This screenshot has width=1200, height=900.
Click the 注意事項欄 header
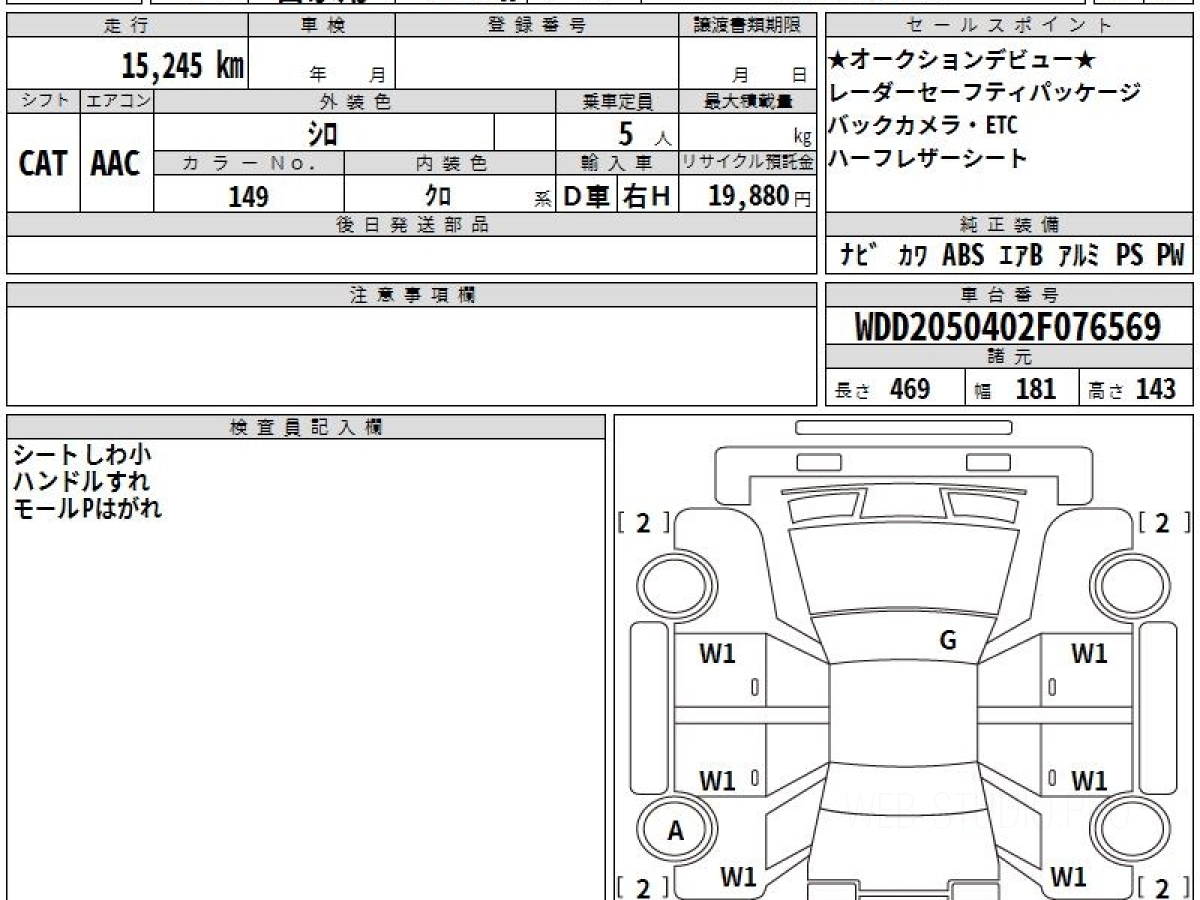coord(412,295)
